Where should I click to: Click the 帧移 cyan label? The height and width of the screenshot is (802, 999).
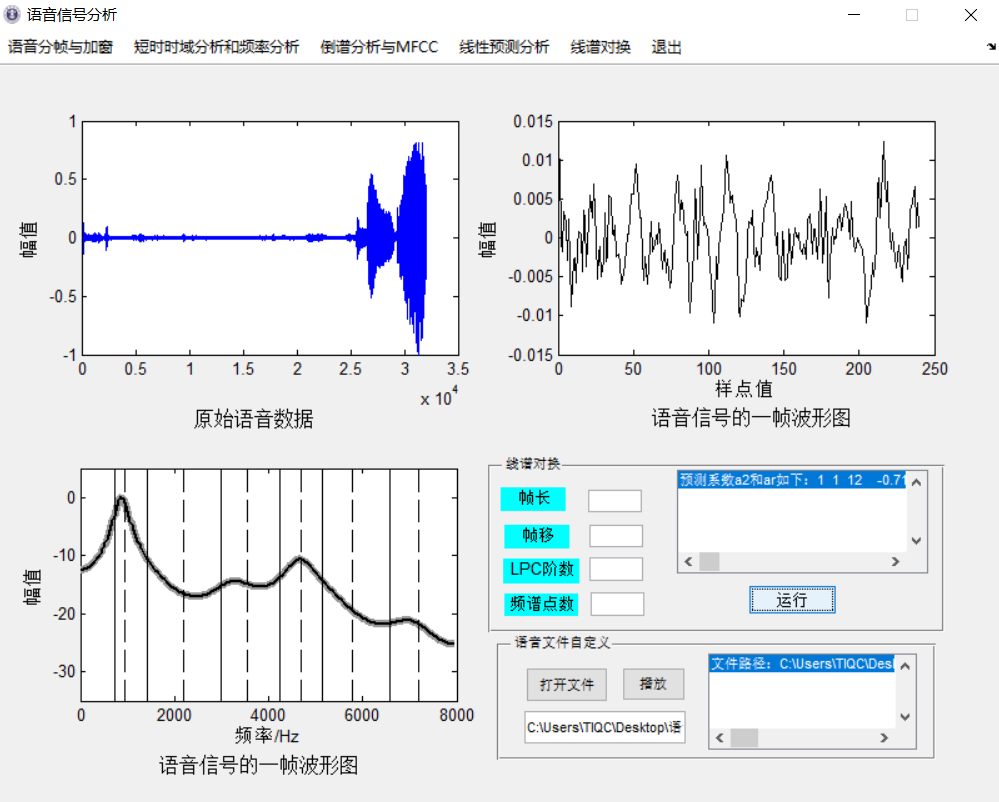tap(536, 536)
